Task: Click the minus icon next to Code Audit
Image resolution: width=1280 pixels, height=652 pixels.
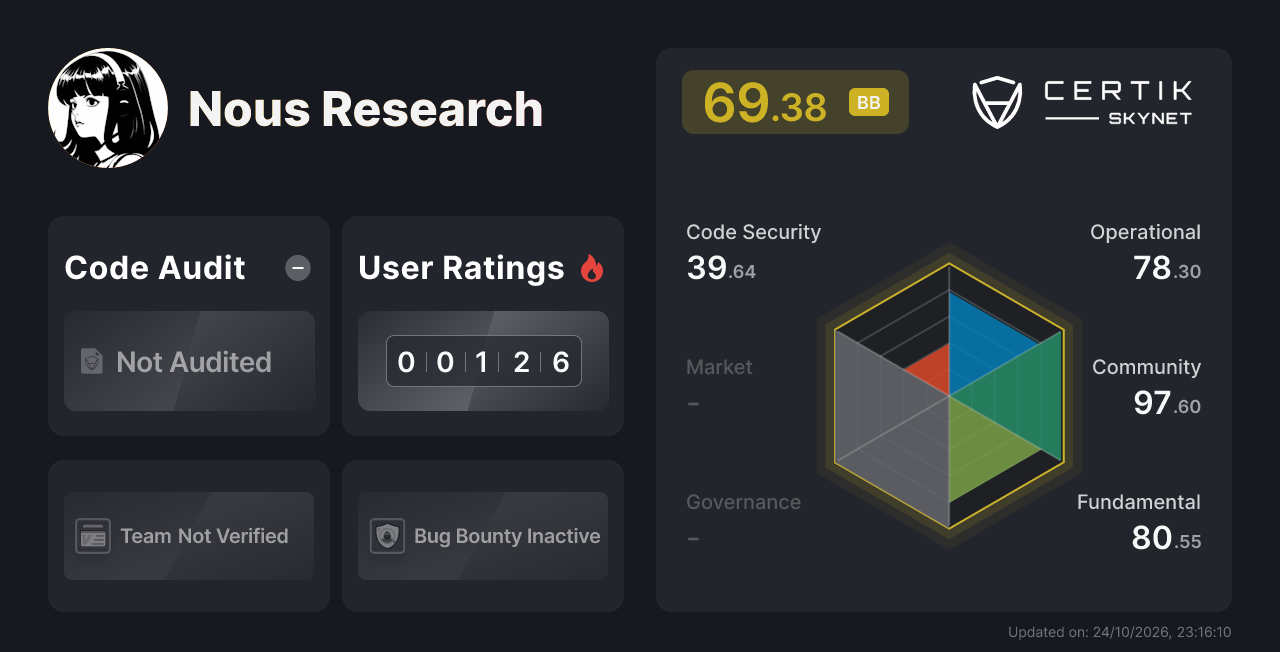Action: (x=298, y=268)
